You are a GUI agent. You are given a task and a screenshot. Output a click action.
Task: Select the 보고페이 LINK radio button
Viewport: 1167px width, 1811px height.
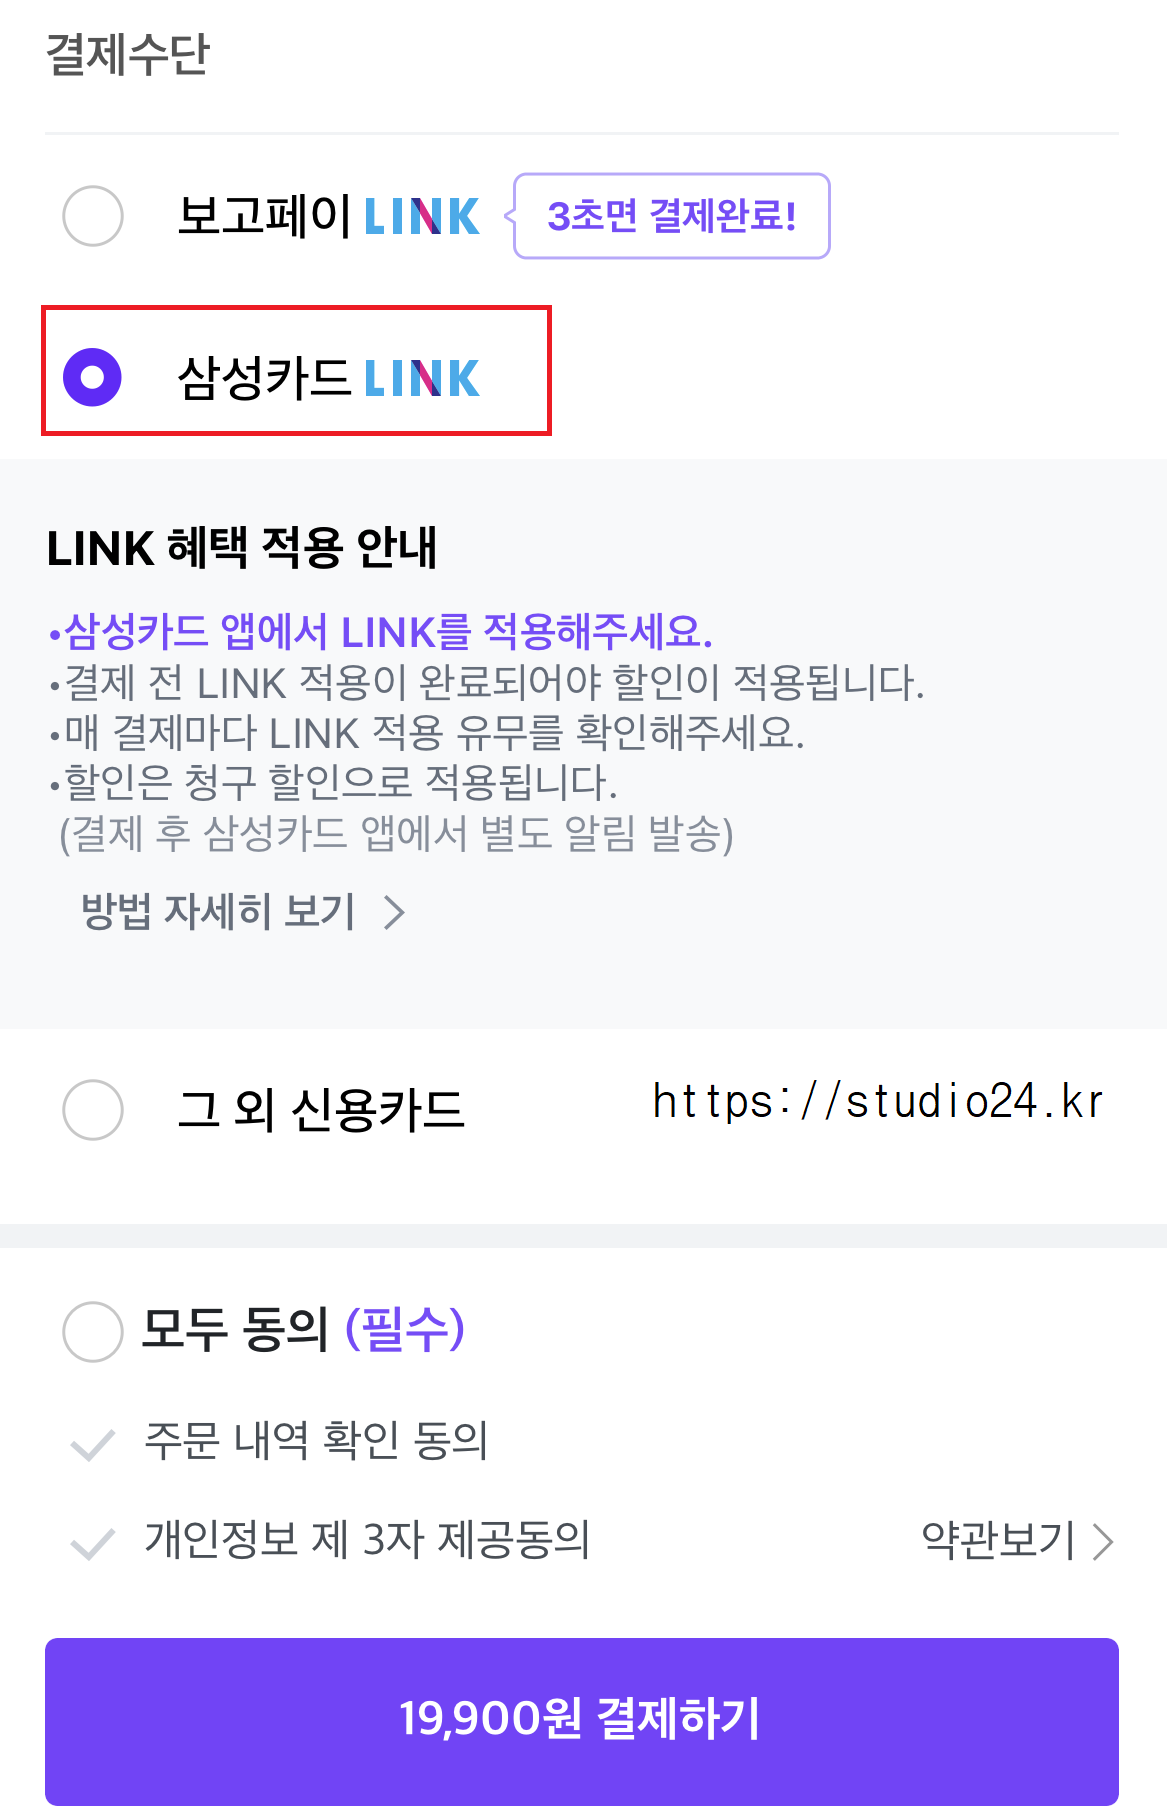coord(93,216)
